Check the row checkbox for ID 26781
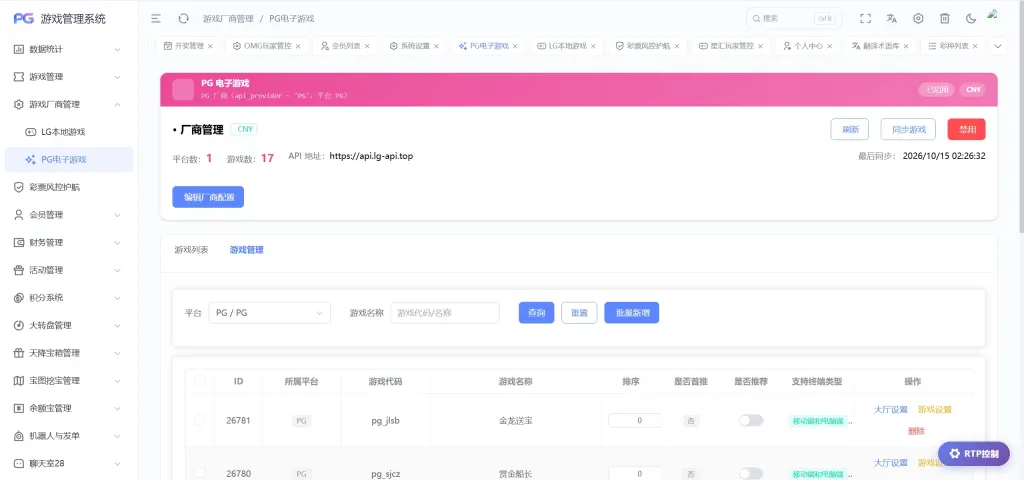The height and width of the screenshot is (480, 1024). tap(200, 420)
